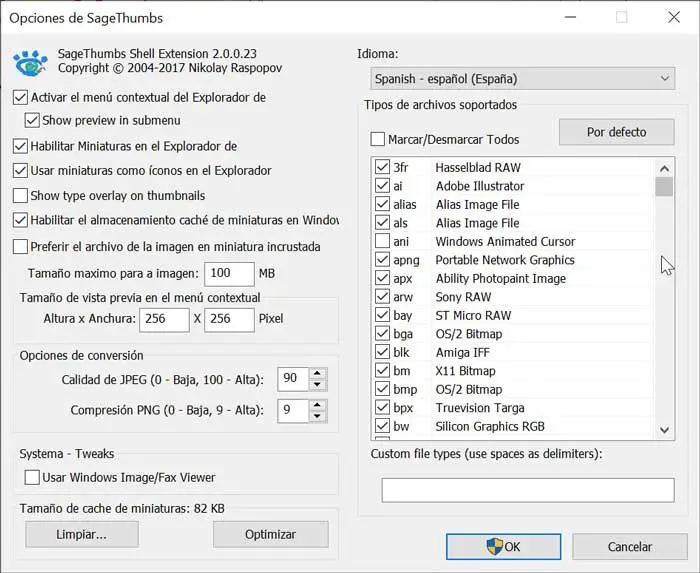Uncheck the alias Alias Image File type
700x573 pixels.
click(x=382, y=204)
